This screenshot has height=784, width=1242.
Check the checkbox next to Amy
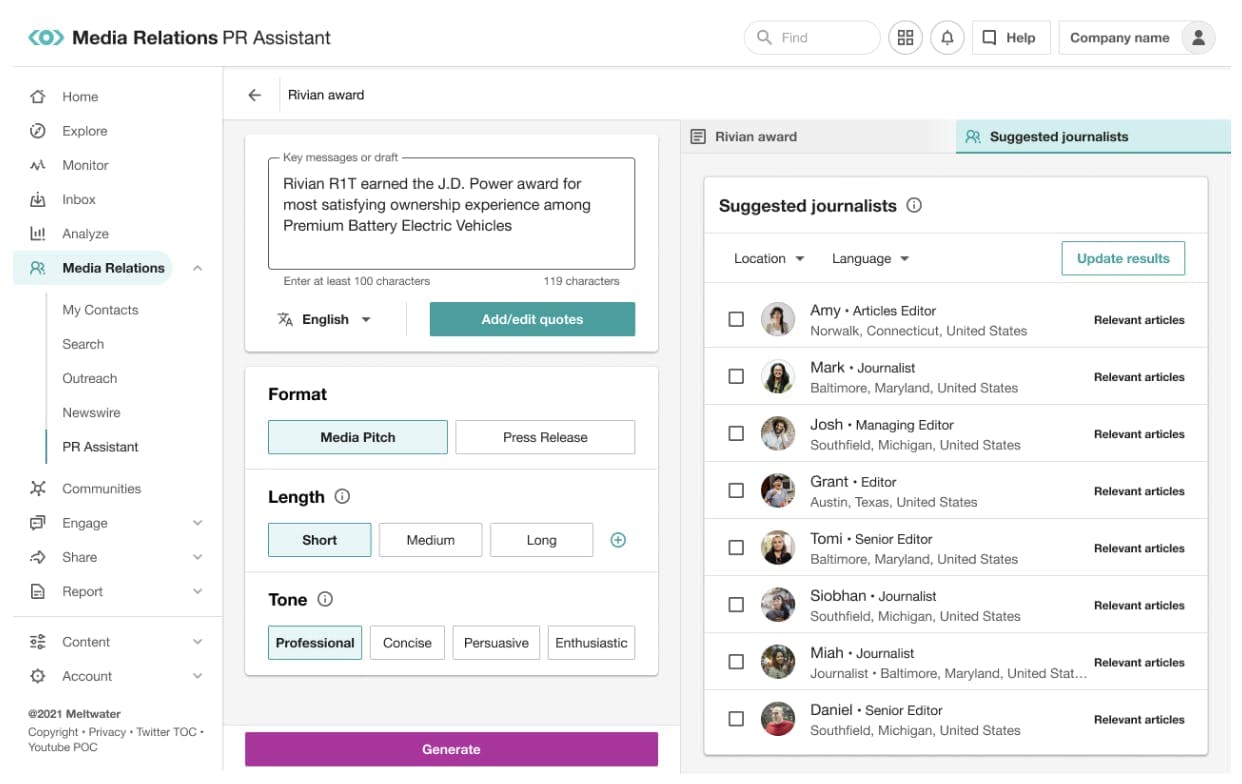[736, 318]
